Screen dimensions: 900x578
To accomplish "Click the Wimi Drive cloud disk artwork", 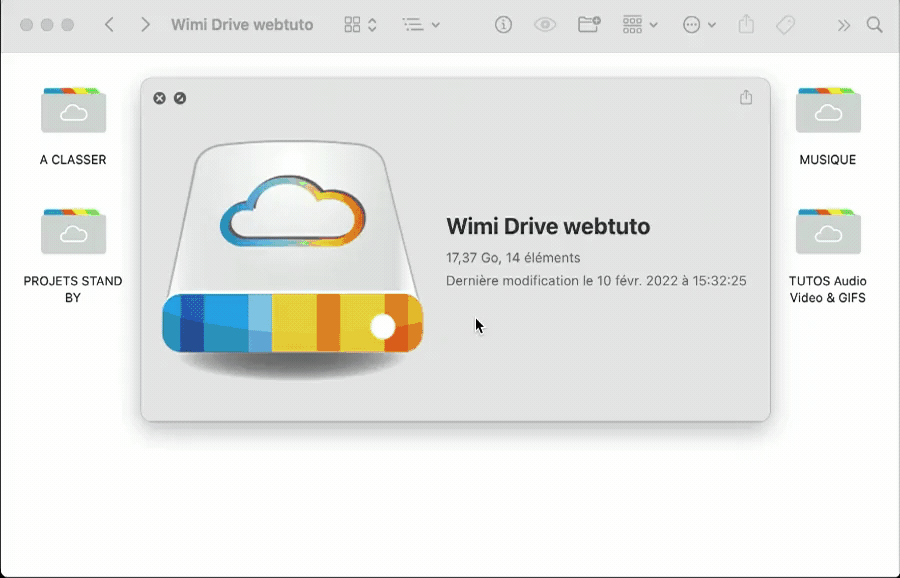I will point(291,250).
